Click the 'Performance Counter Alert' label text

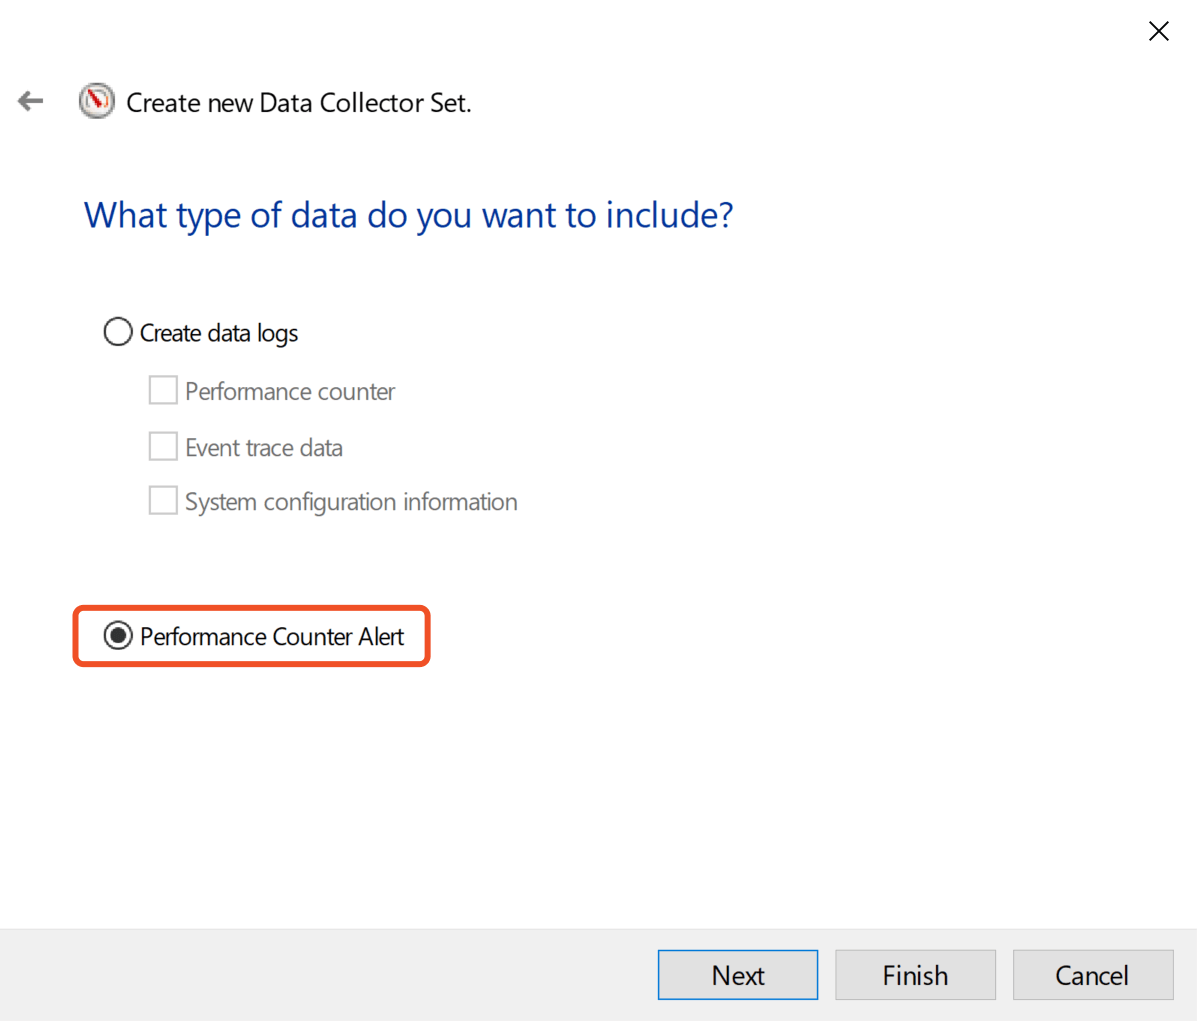pos(272,637)
